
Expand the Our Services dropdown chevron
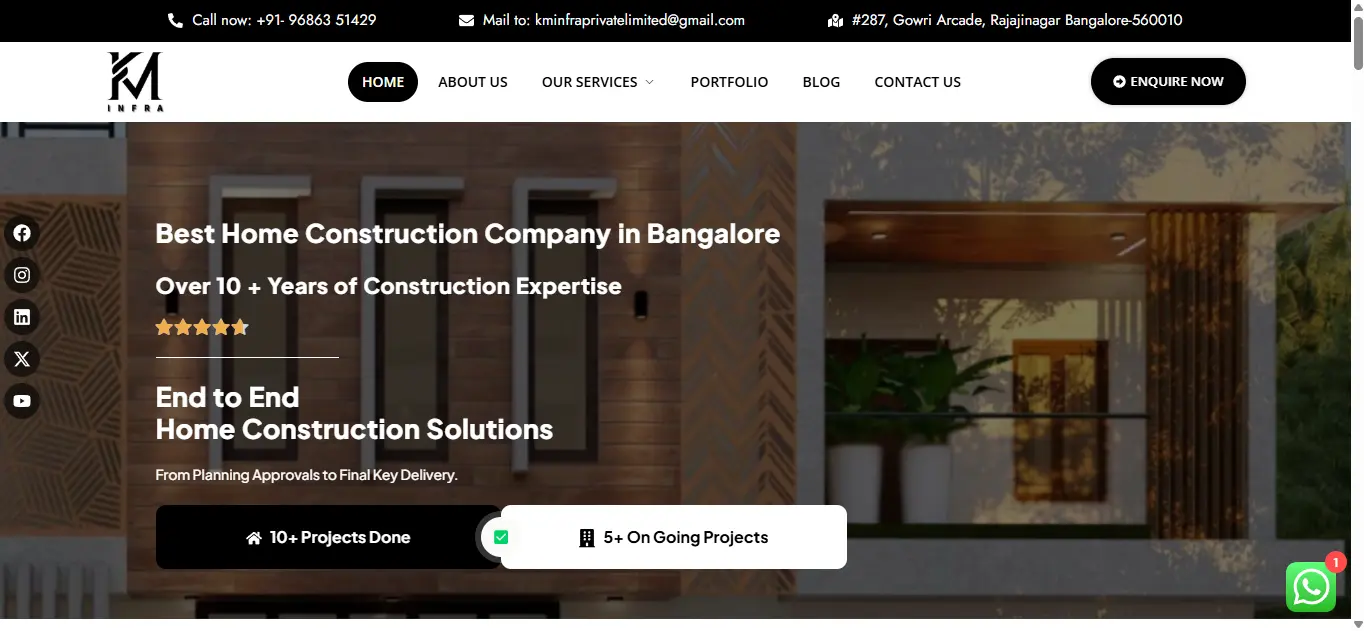click(650, 82)
